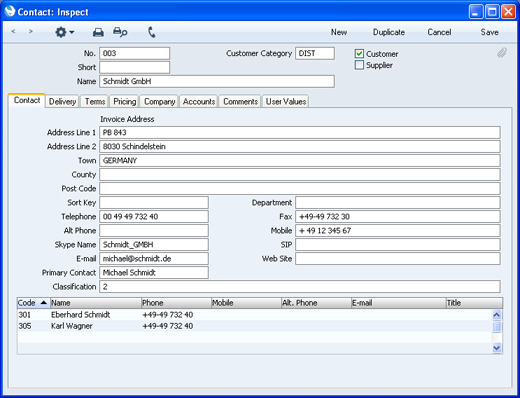The image size is (520, 398).
Task: Click the contact list scrollbar thumb
Action: click(497, 327)
